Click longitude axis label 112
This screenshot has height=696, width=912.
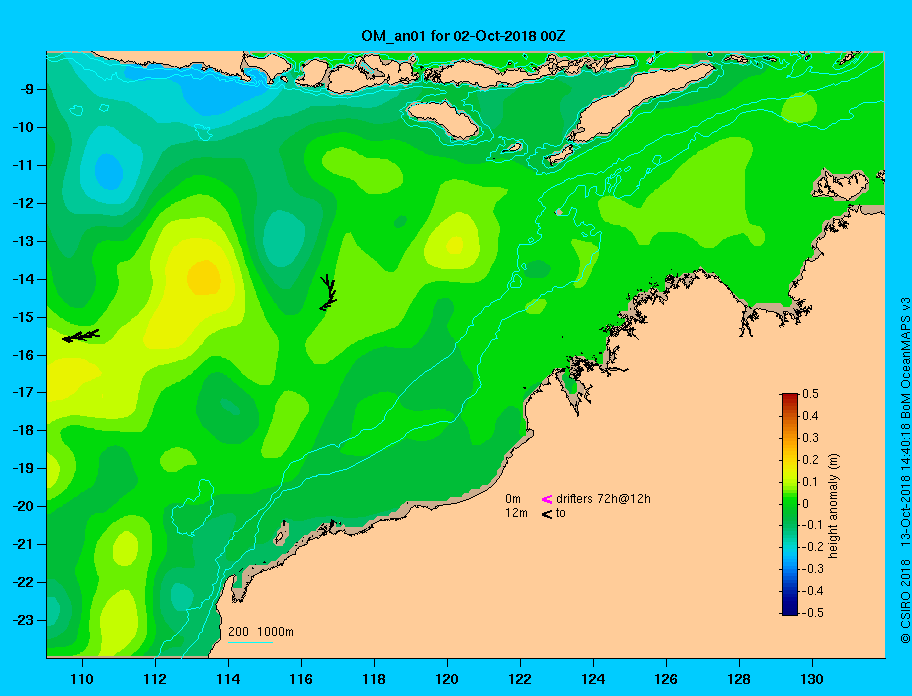(155, 679)
